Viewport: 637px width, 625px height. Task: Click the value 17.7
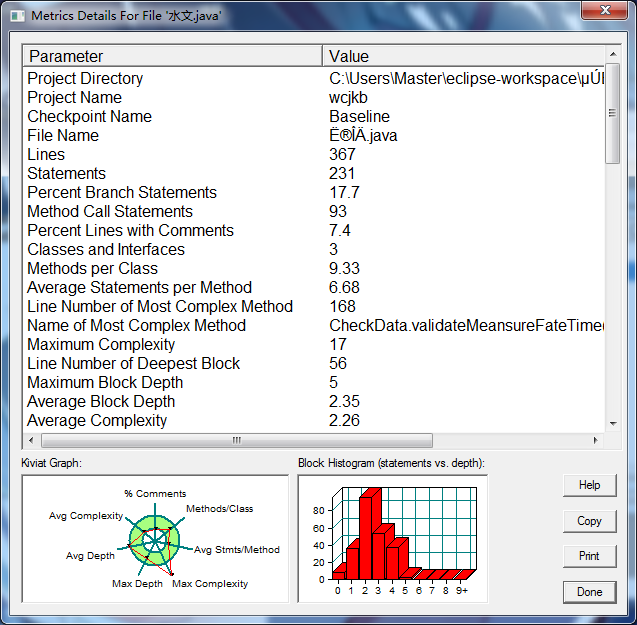pos(344,193)
